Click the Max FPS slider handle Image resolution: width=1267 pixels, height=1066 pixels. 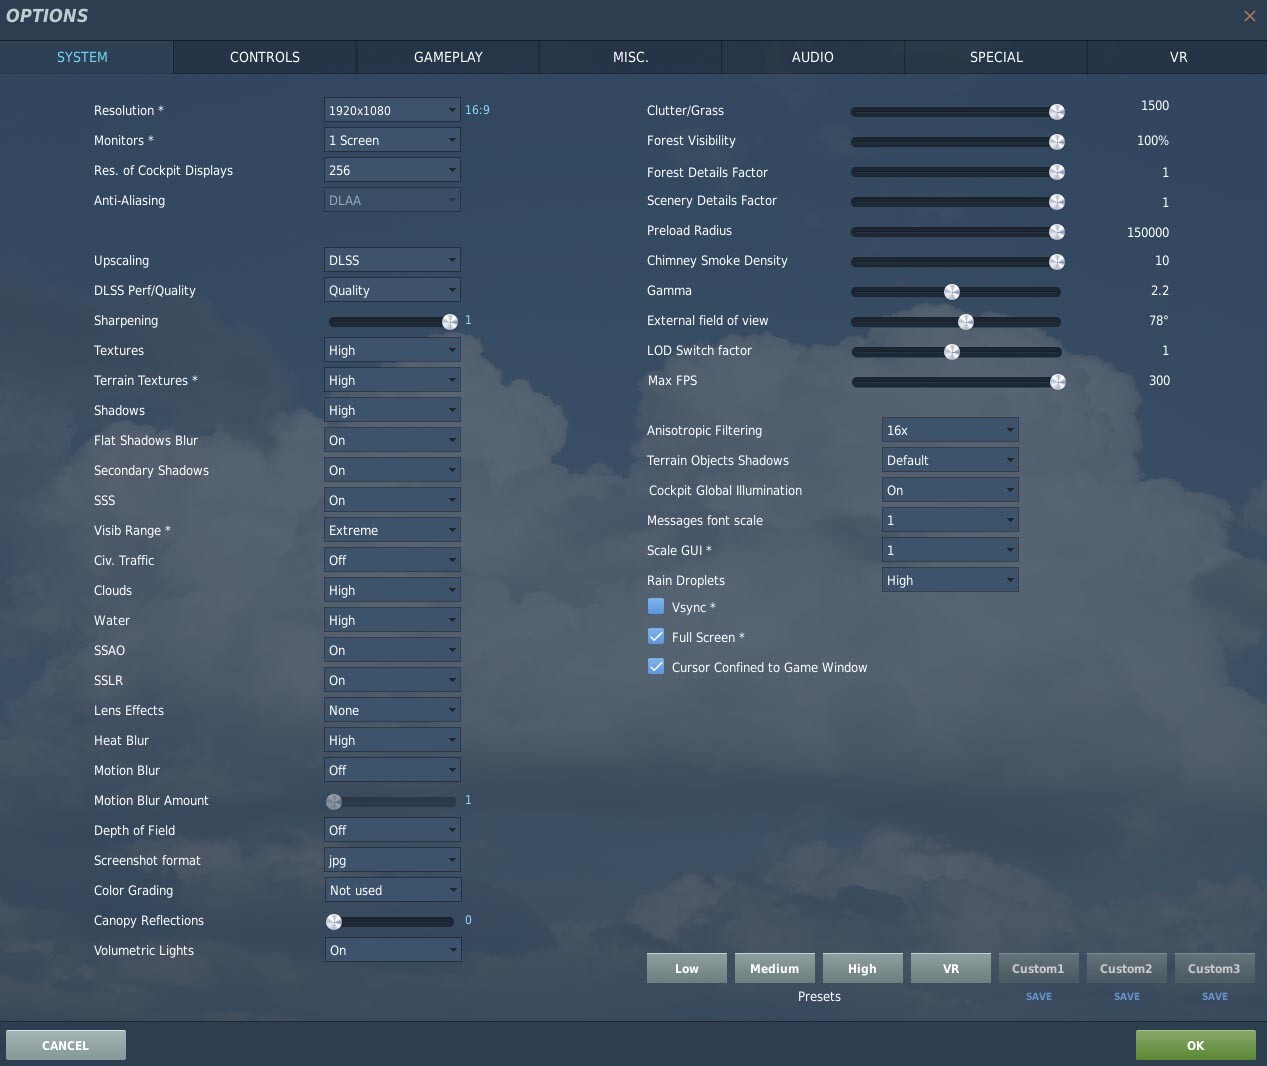click(1057, 381)
